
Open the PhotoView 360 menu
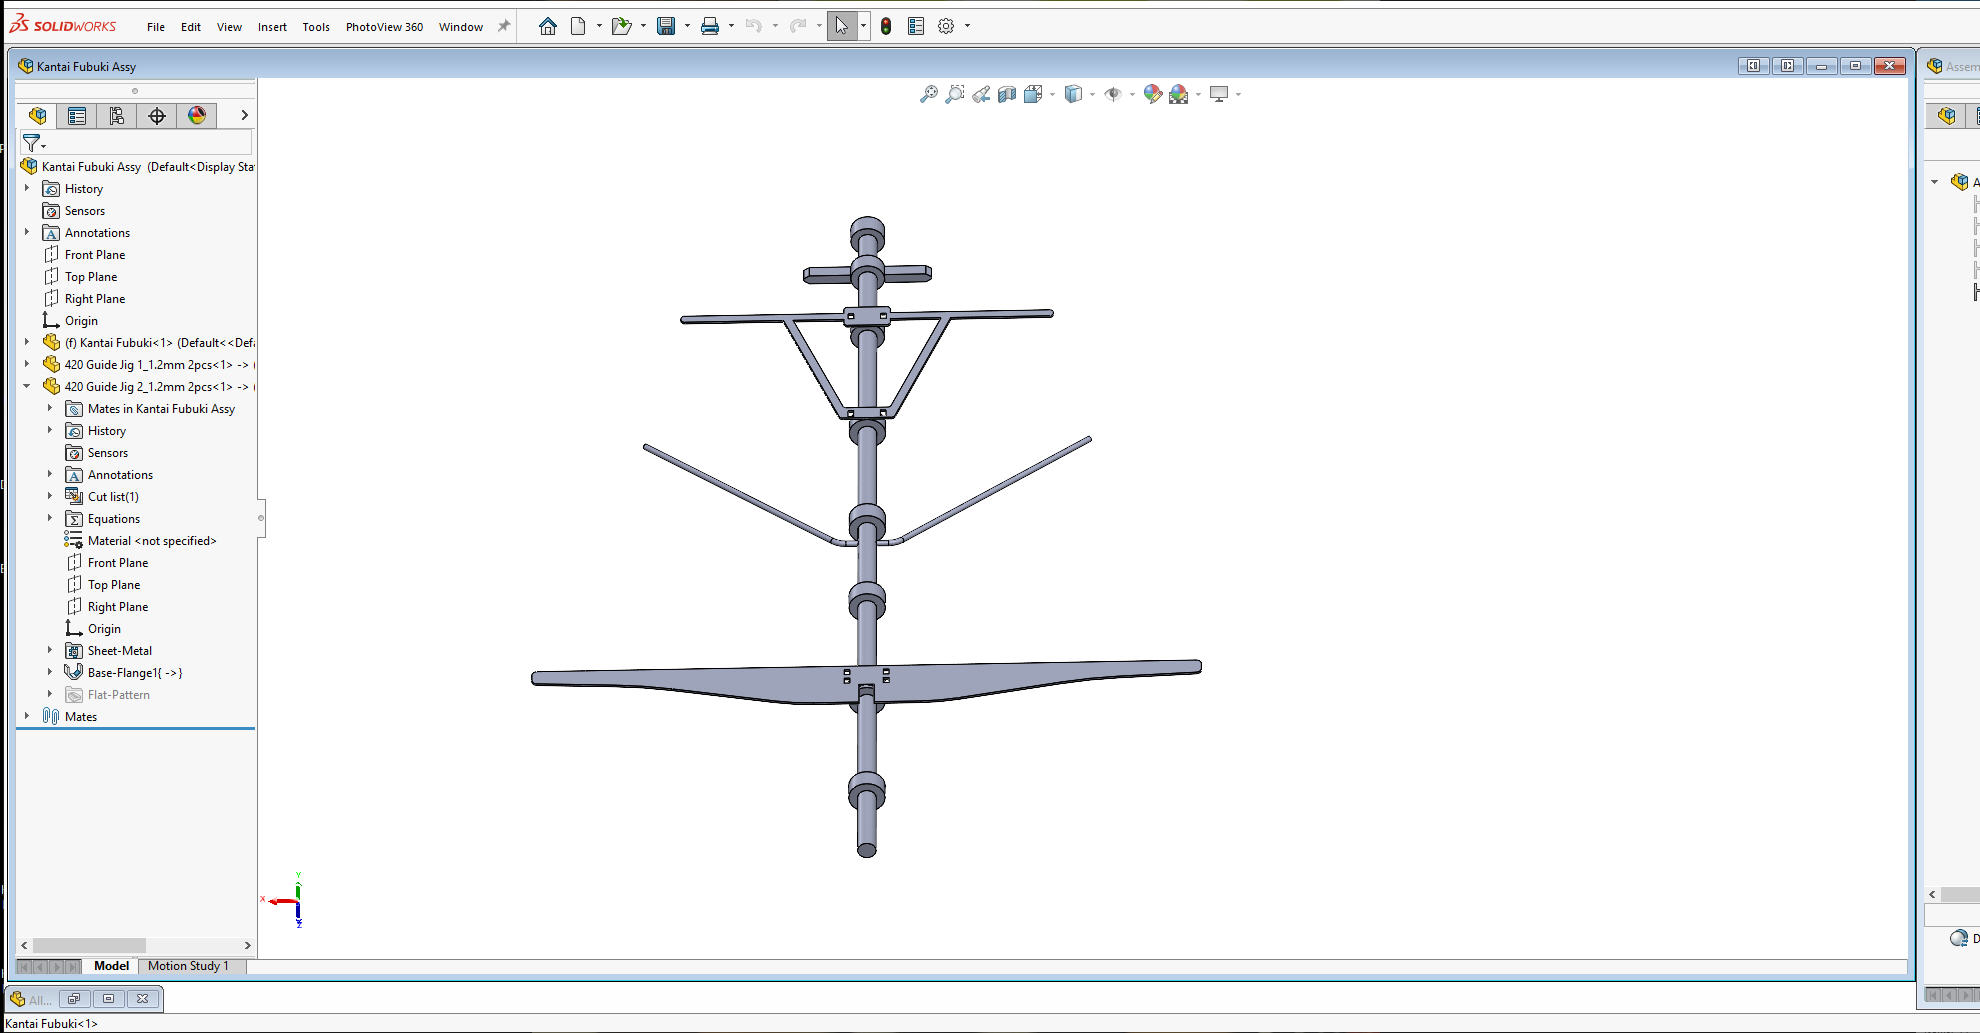[384, 27]
